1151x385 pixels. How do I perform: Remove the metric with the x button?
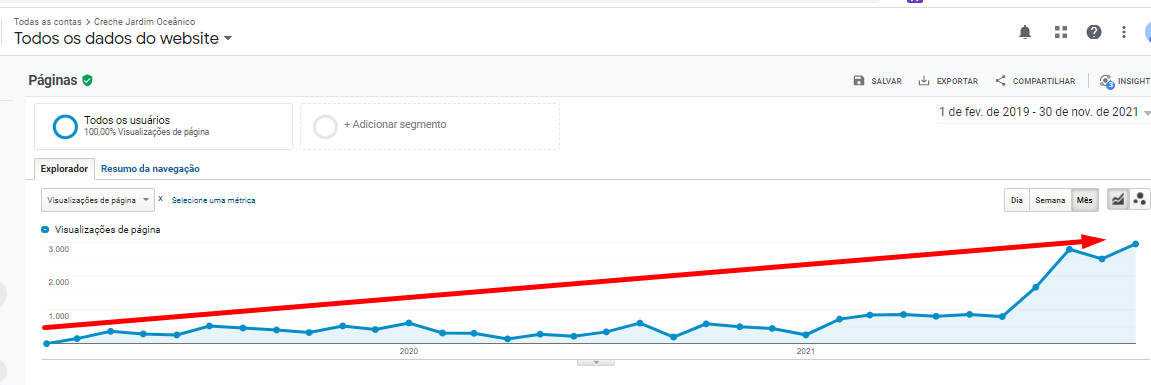[x=161, y=198]
